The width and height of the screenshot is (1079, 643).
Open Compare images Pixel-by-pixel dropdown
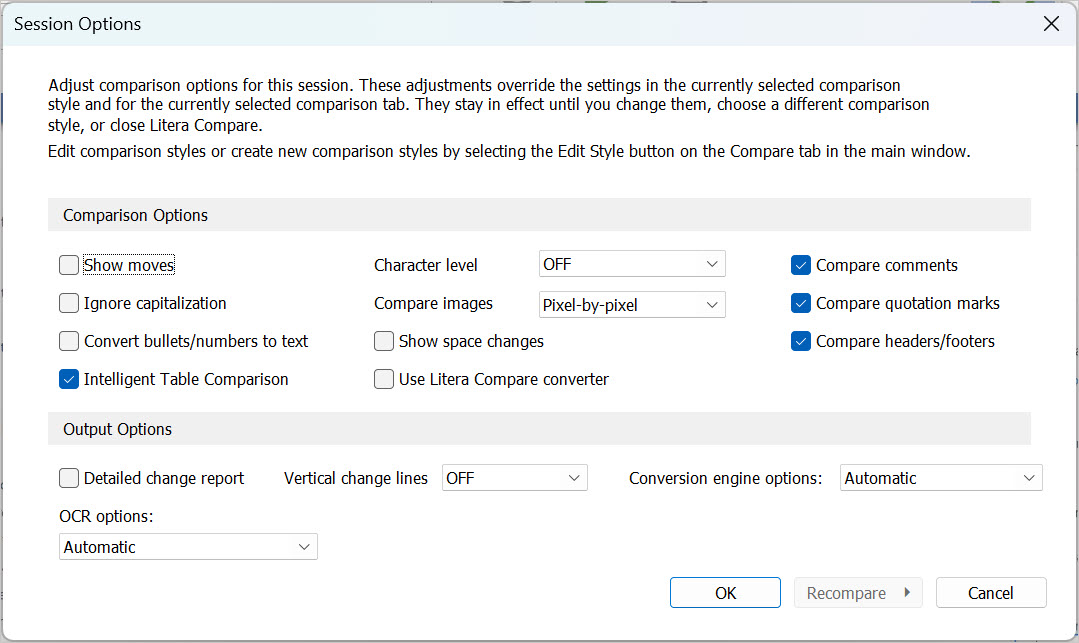pos(632,304)
